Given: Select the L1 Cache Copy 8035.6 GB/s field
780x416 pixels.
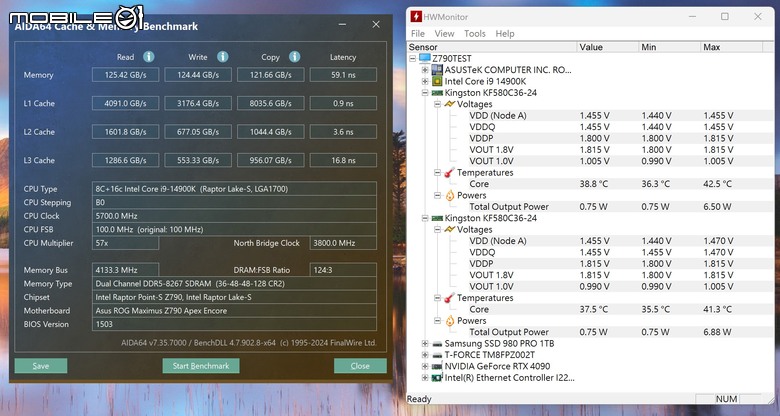Looking at the screenshot, I should [271, 104].
